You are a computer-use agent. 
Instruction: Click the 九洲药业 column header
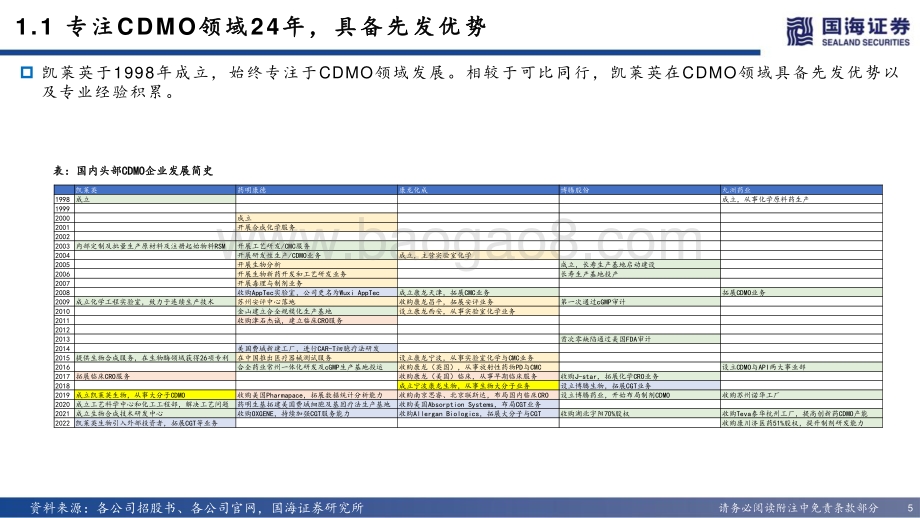point(801,190)
